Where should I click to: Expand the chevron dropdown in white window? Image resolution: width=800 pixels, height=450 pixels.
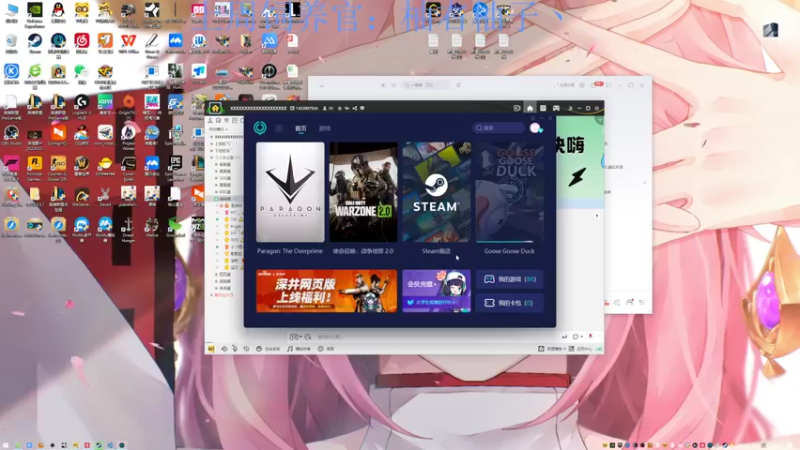point(321,86)
